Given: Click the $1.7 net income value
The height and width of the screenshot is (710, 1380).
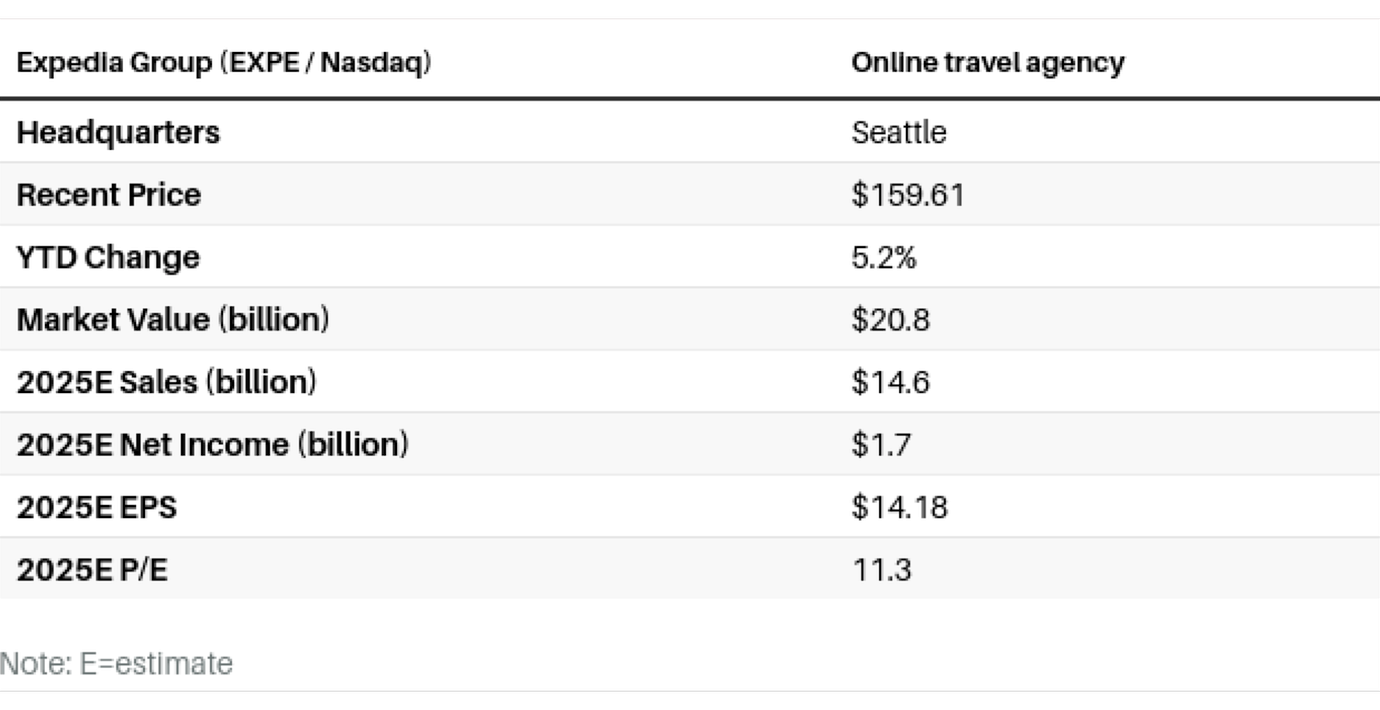Looking at the screenshot, I should (x=880, y=444).
